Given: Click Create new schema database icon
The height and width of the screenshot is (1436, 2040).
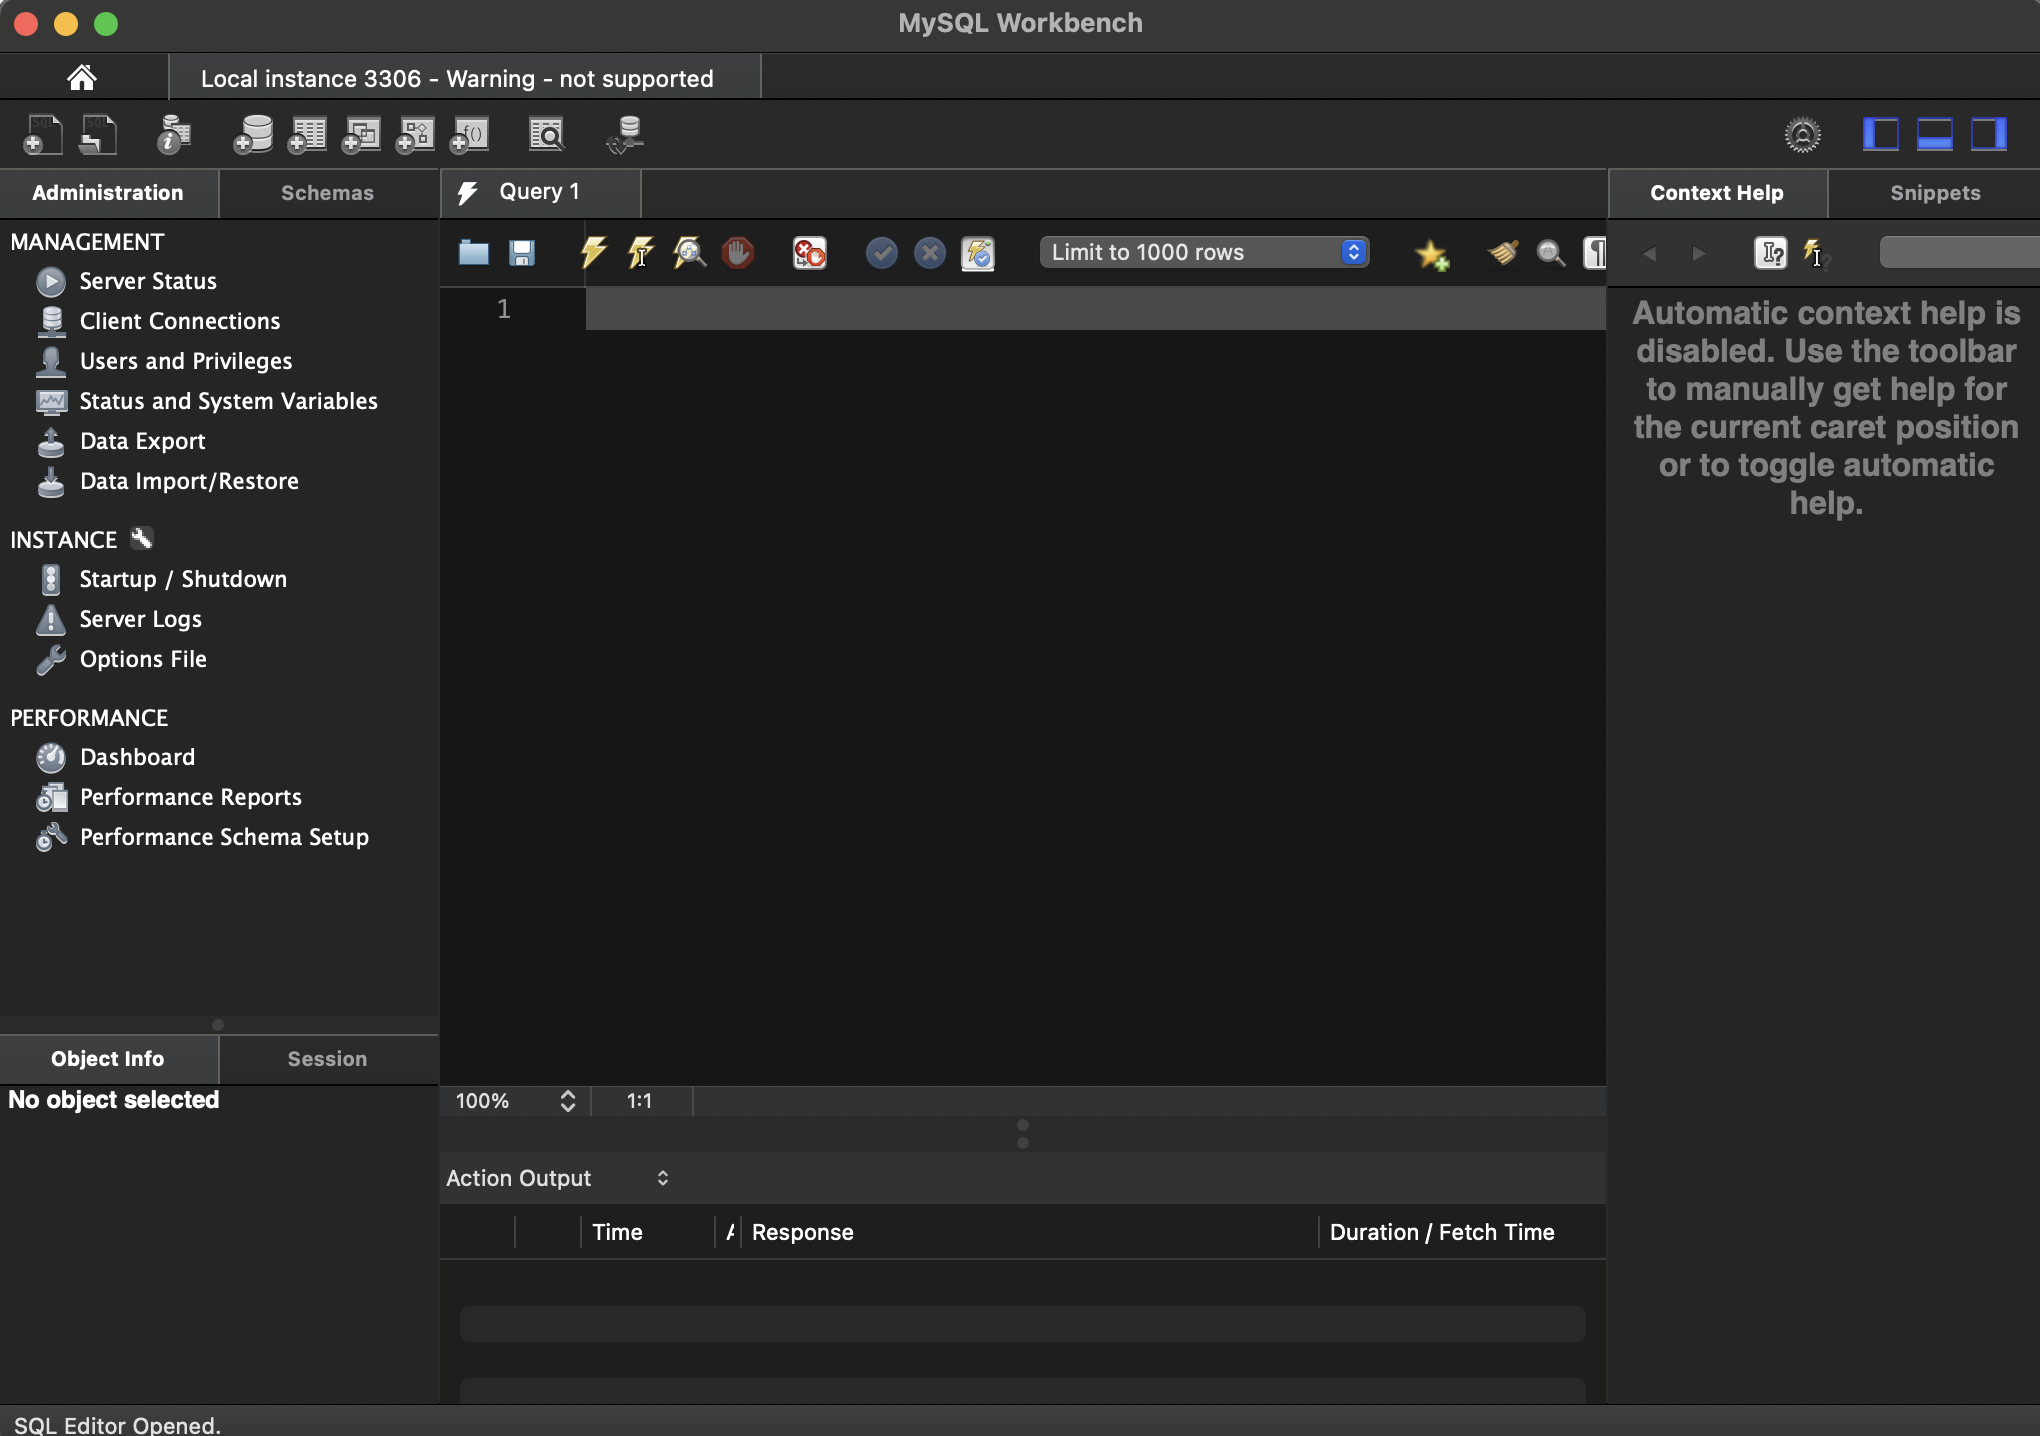Looking at the screenshot, I should click(x=253, y=134).
